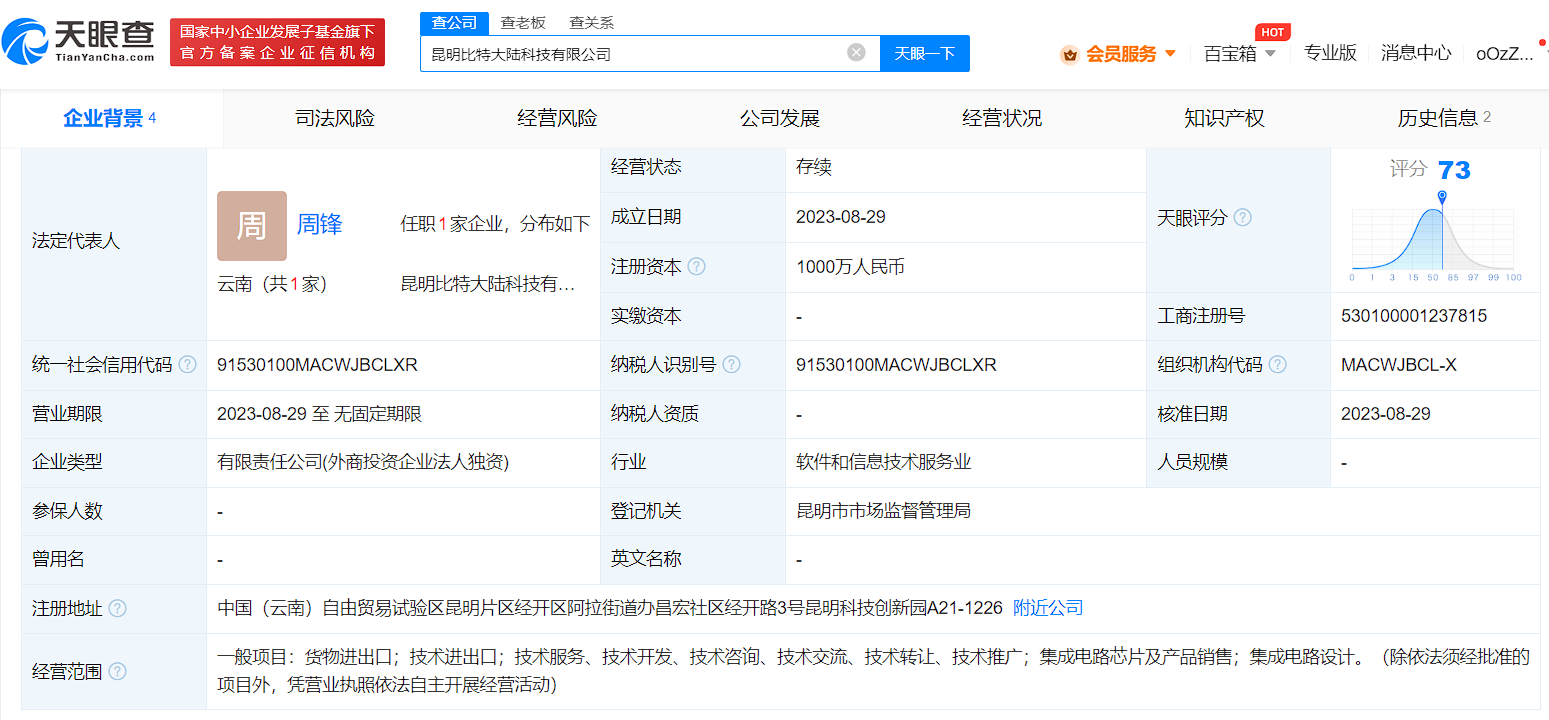Click the help icon next to 天眼评分
The image size is (1549, 720).
click(x=1243, y=217)
